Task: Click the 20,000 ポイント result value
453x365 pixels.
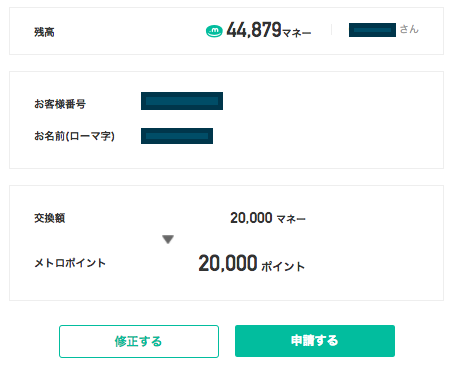Action: click(x=252, y=264)
